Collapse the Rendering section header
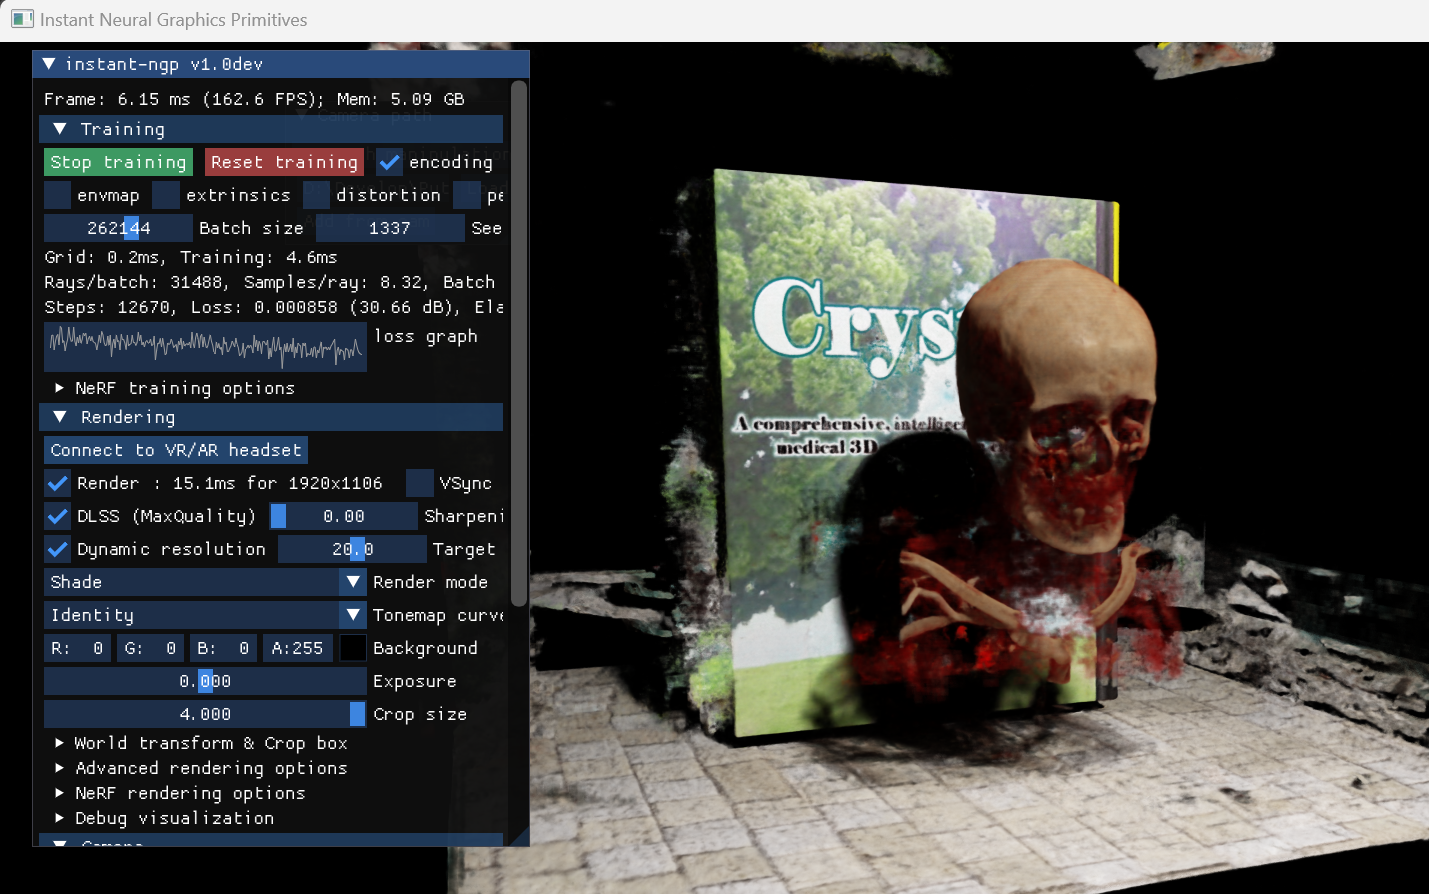The height and width of the screenshot is (894, 1429). pos(60,417)
